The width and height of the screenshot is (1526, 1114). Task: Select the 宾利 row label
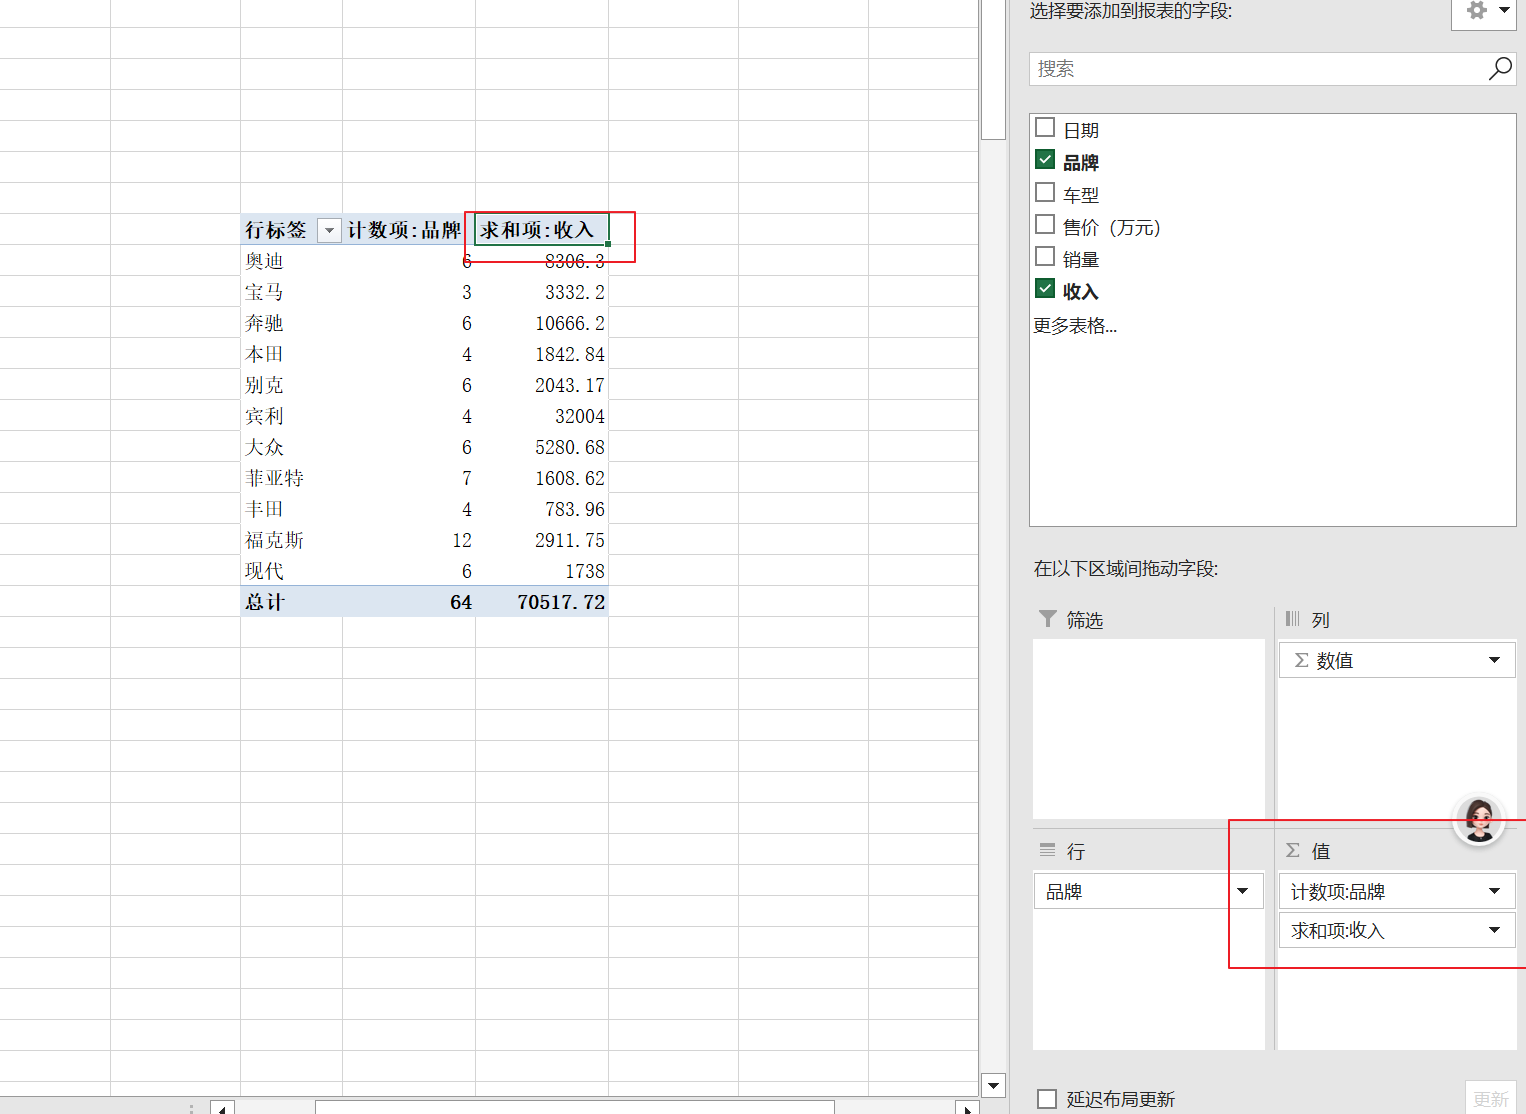(291, 416)
